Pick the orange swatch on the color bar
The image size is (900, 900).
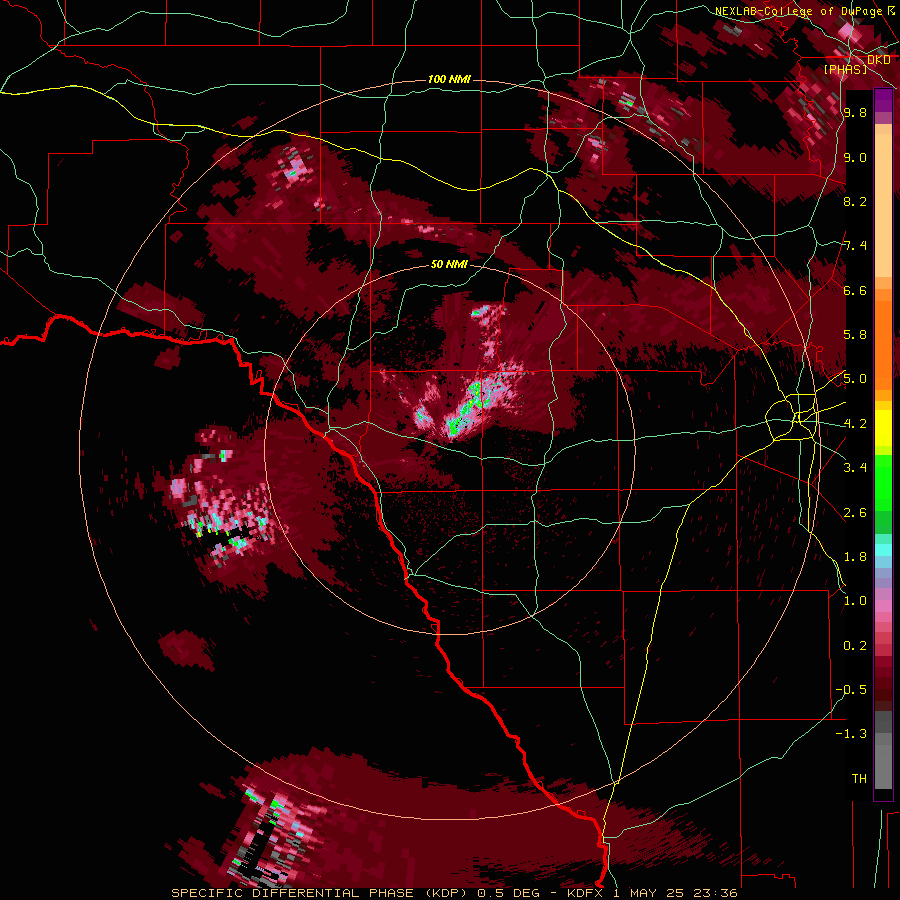(x=883, y=344)
